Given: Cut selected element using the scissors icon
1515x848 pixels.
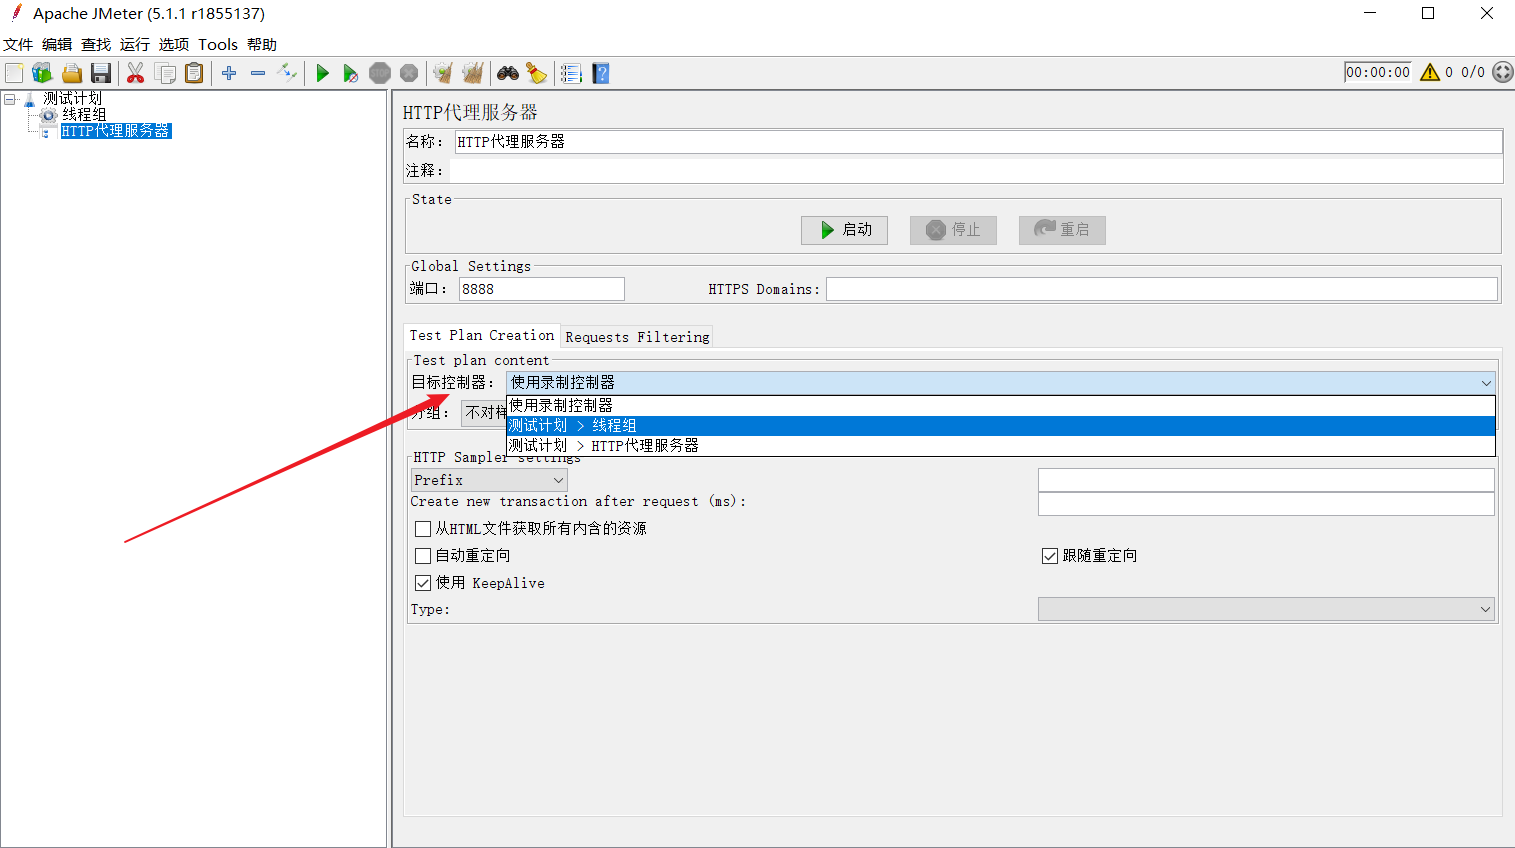Looking at the screenshot, I should click(135, 72).
